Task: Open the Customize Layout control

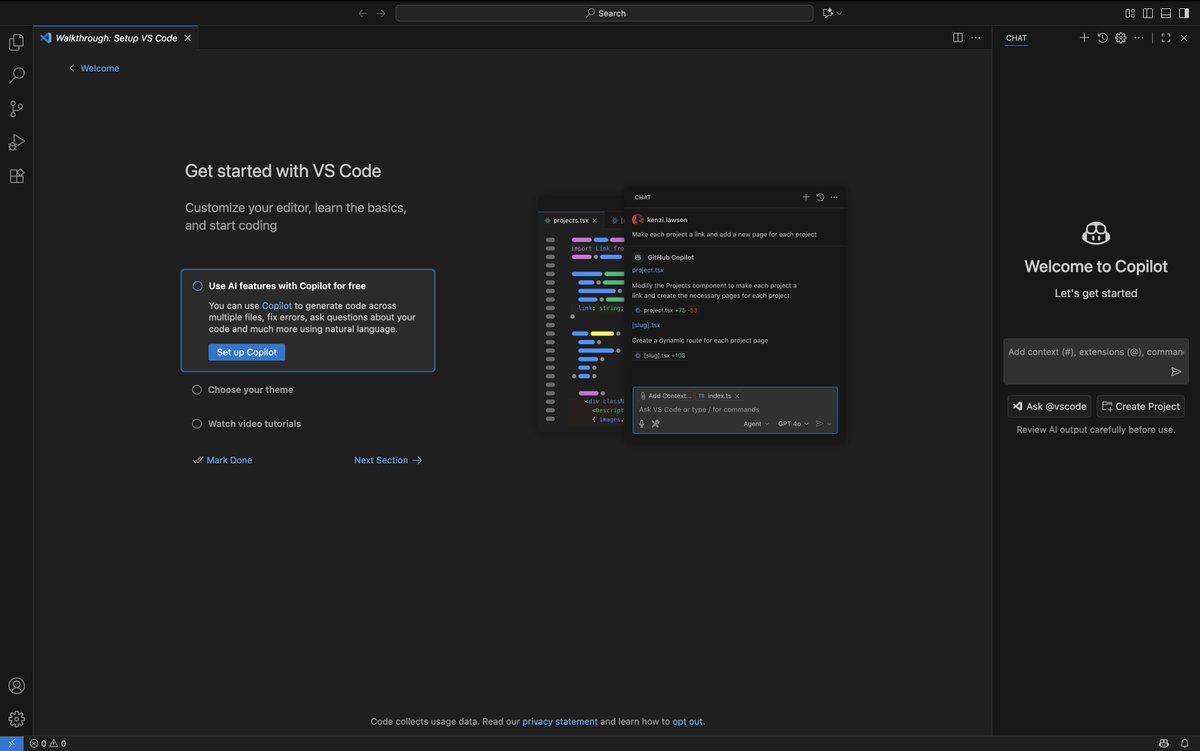Action: tap(1129, 13)
